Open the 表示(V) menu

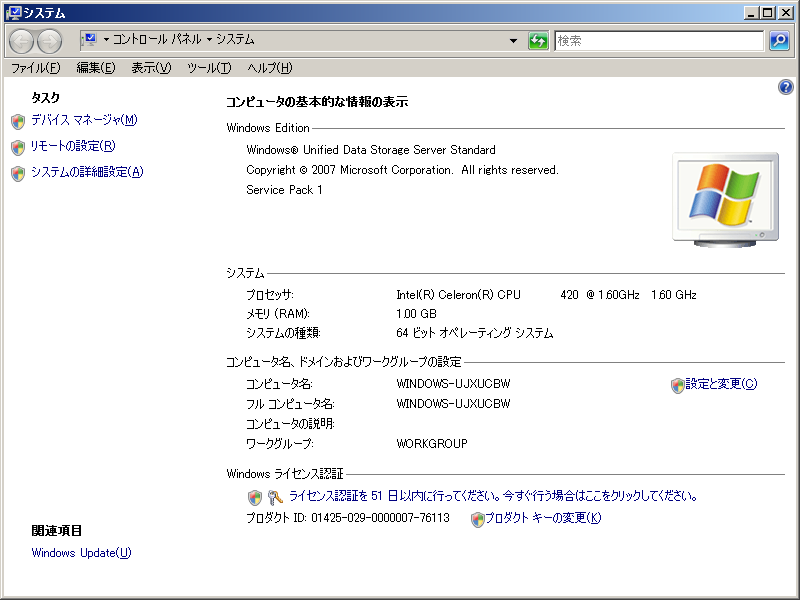coord(151,68)
